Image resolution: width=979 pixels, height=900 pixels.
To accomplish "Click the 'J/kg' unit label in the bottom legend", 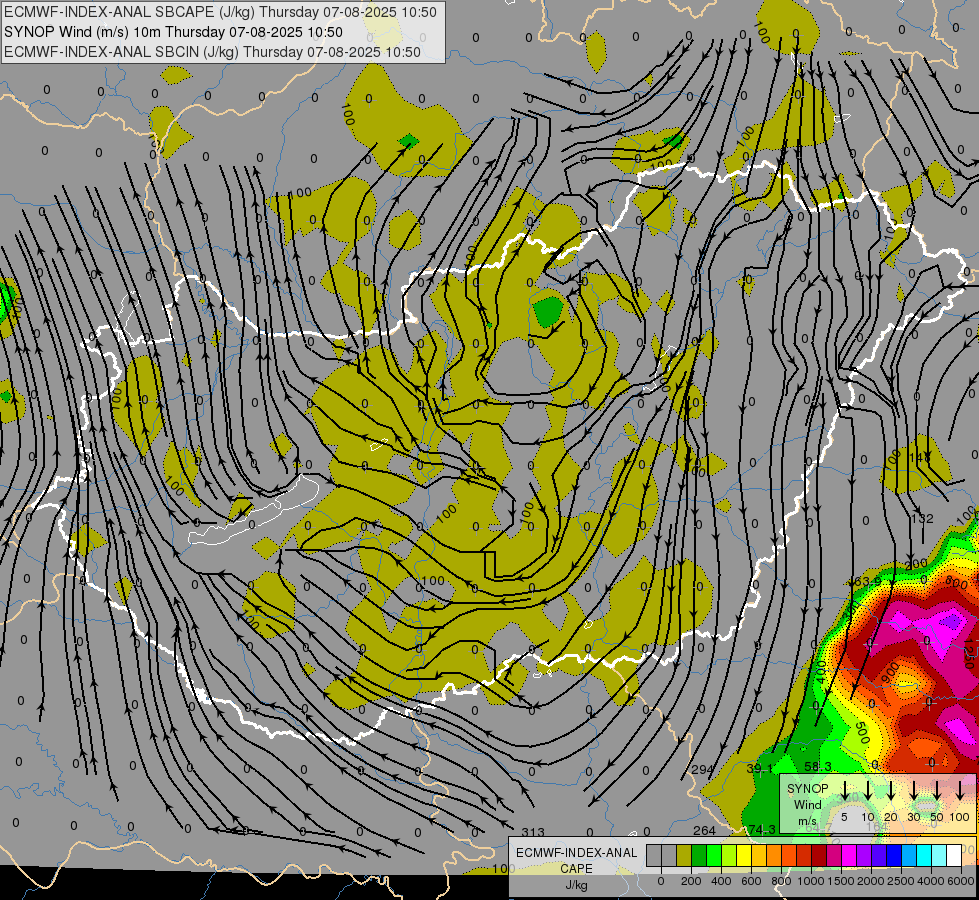I will (576, 885).
